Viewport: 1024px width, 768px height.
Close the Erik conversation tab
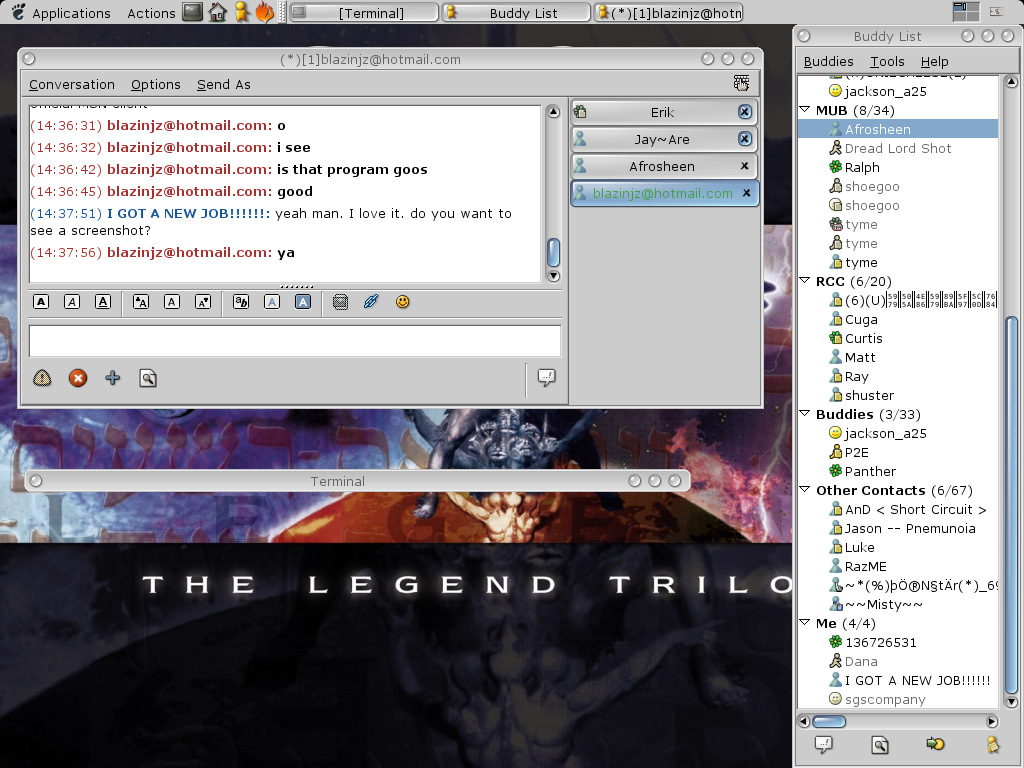744,112
